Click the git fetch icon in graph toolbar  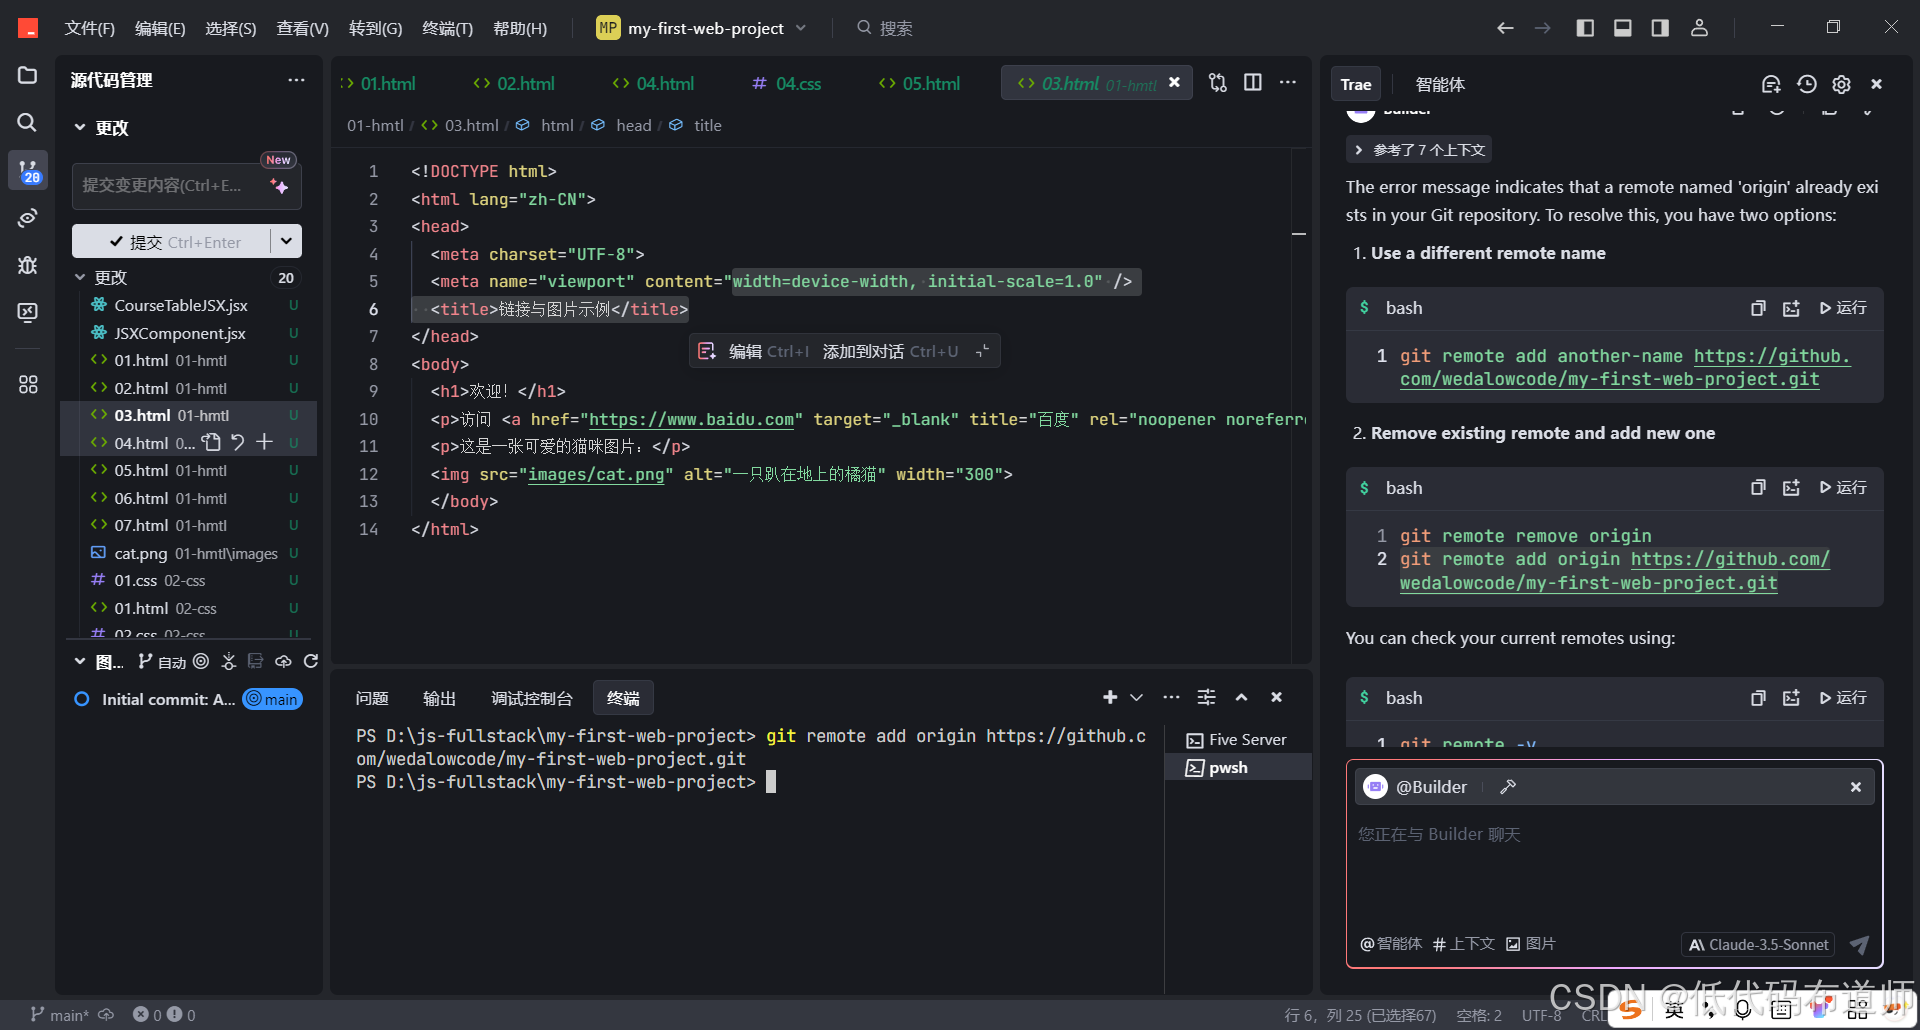(x=229, y=661)
